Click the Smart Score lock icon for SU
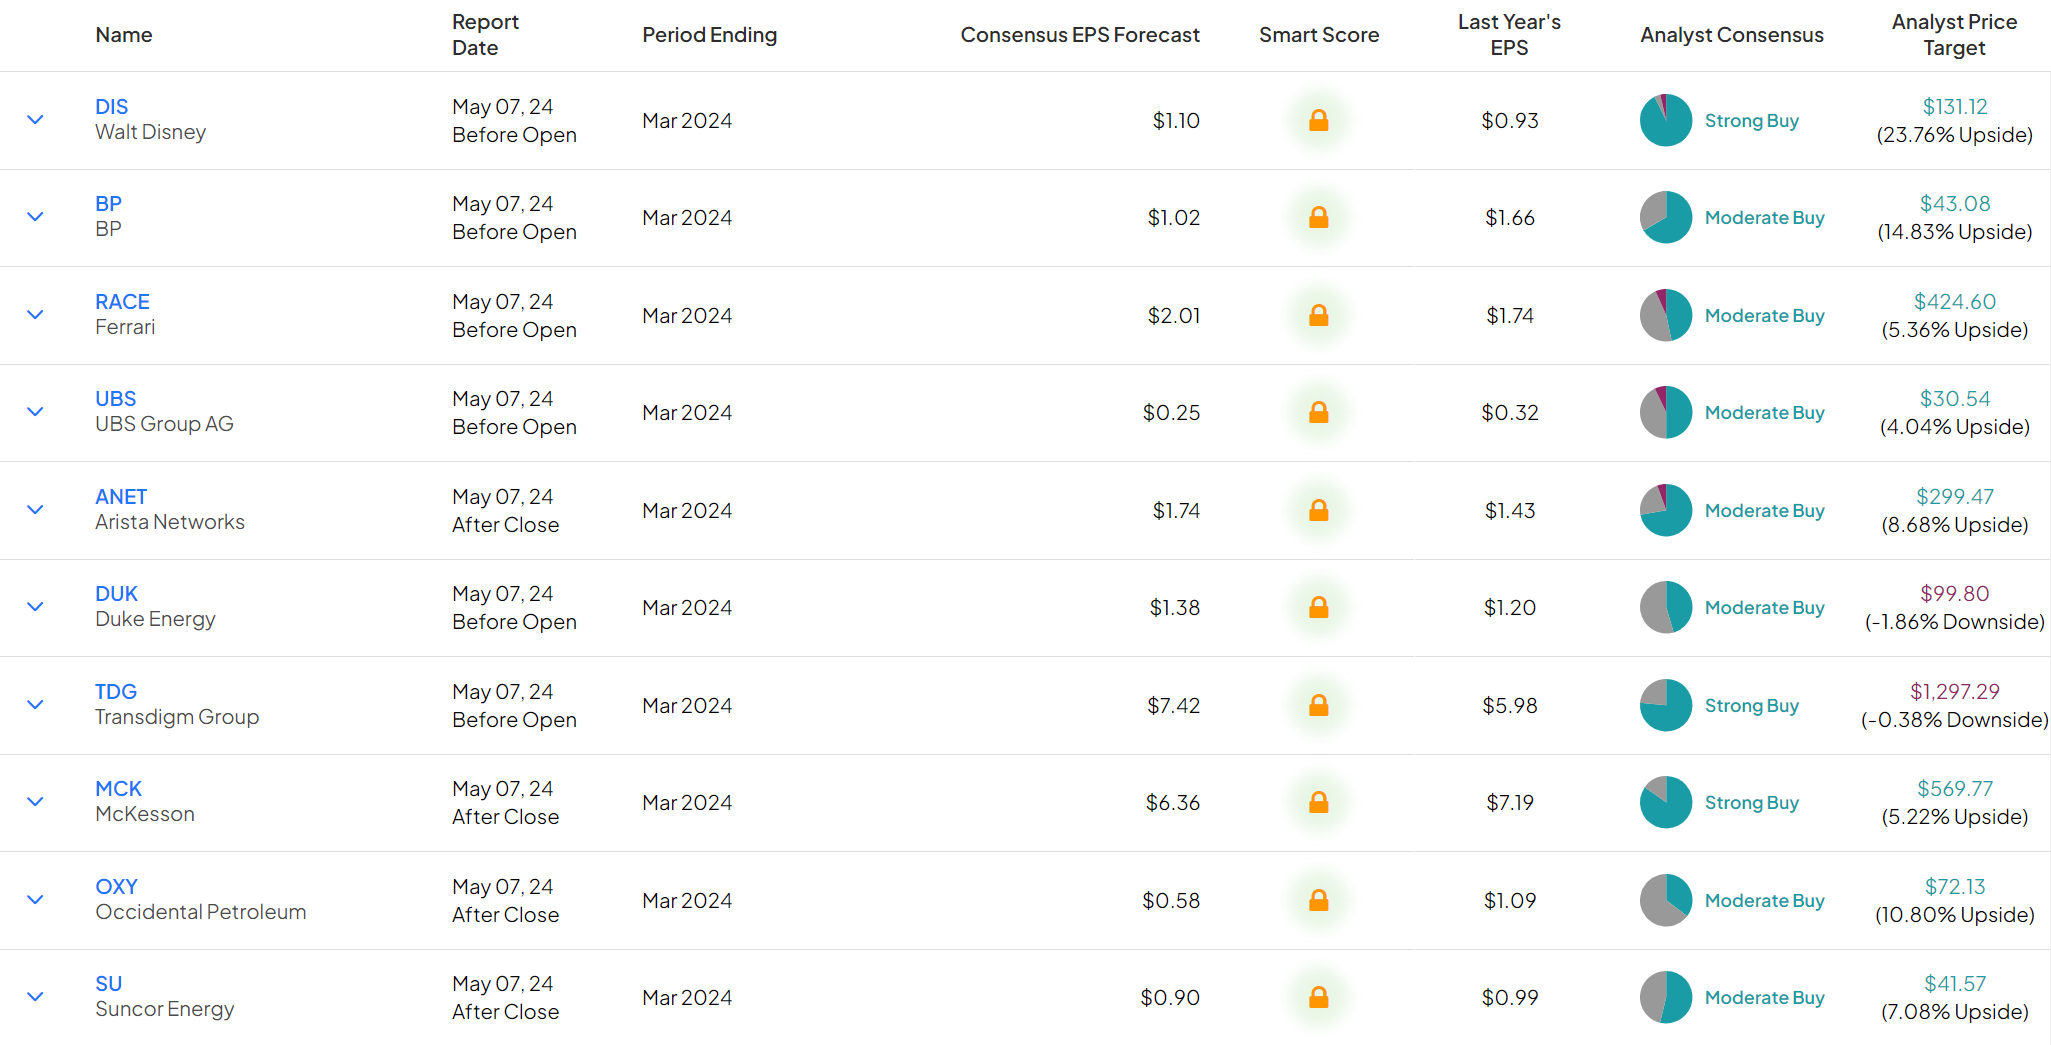This screenshot has width=2051, height=1045. point(1319,998)
